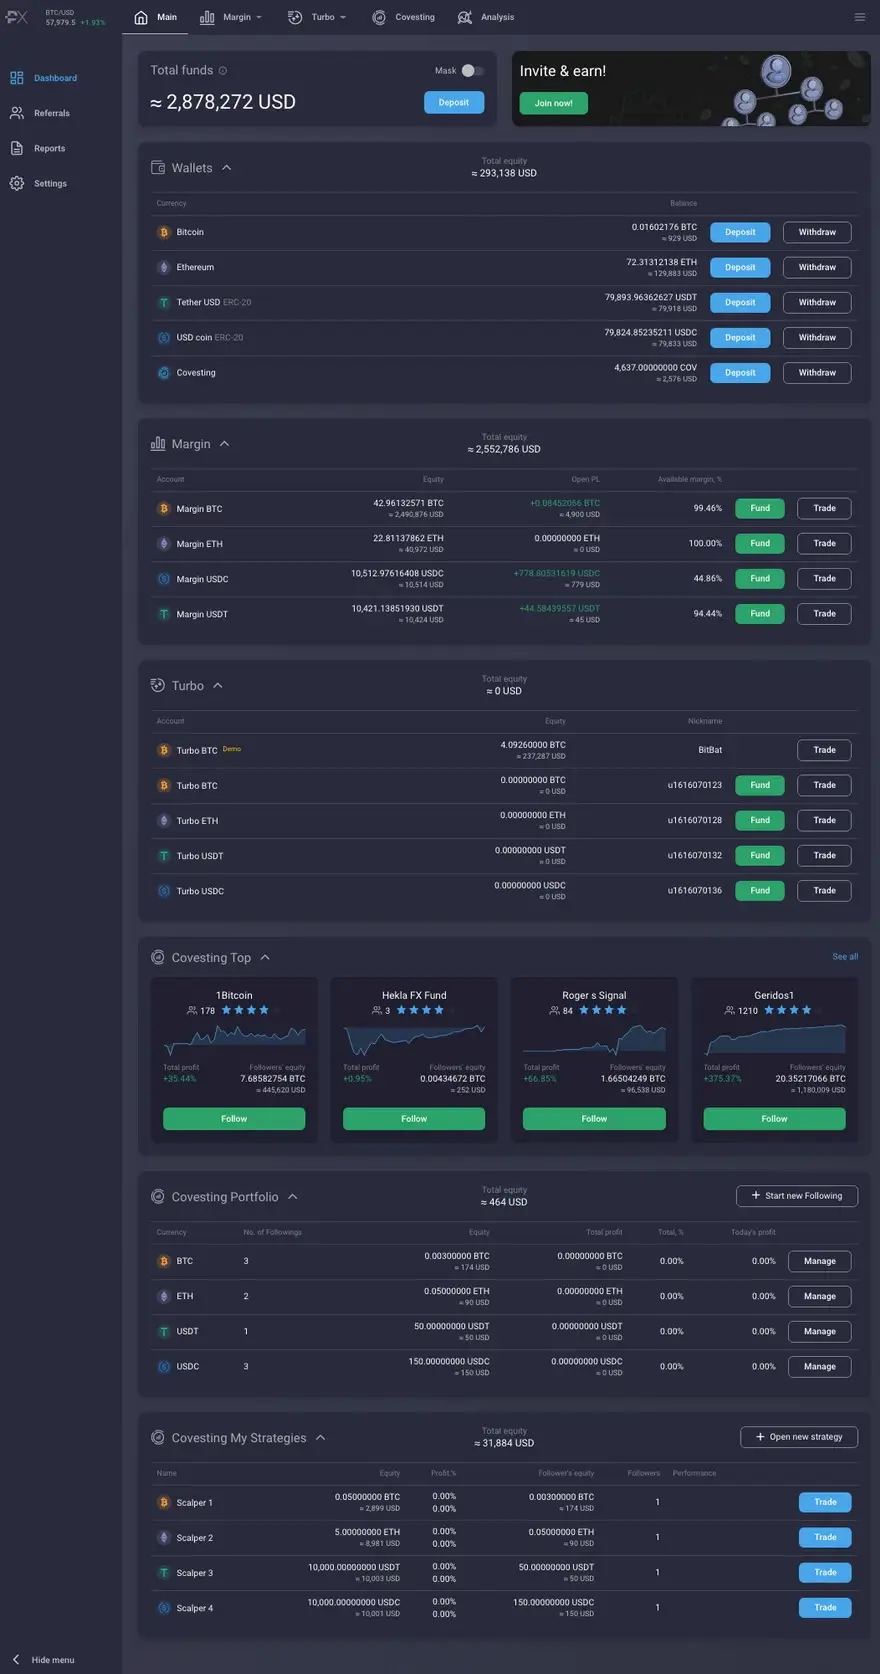Click the See all link

(x=845, y=957)
